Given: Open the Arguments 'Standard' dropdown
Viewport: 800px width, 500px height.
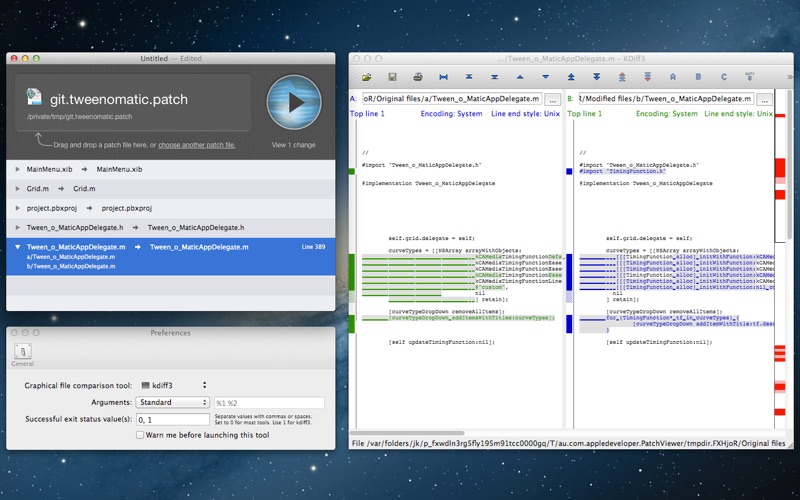Looking at the screenshot, I should click(x=172, y=403).
